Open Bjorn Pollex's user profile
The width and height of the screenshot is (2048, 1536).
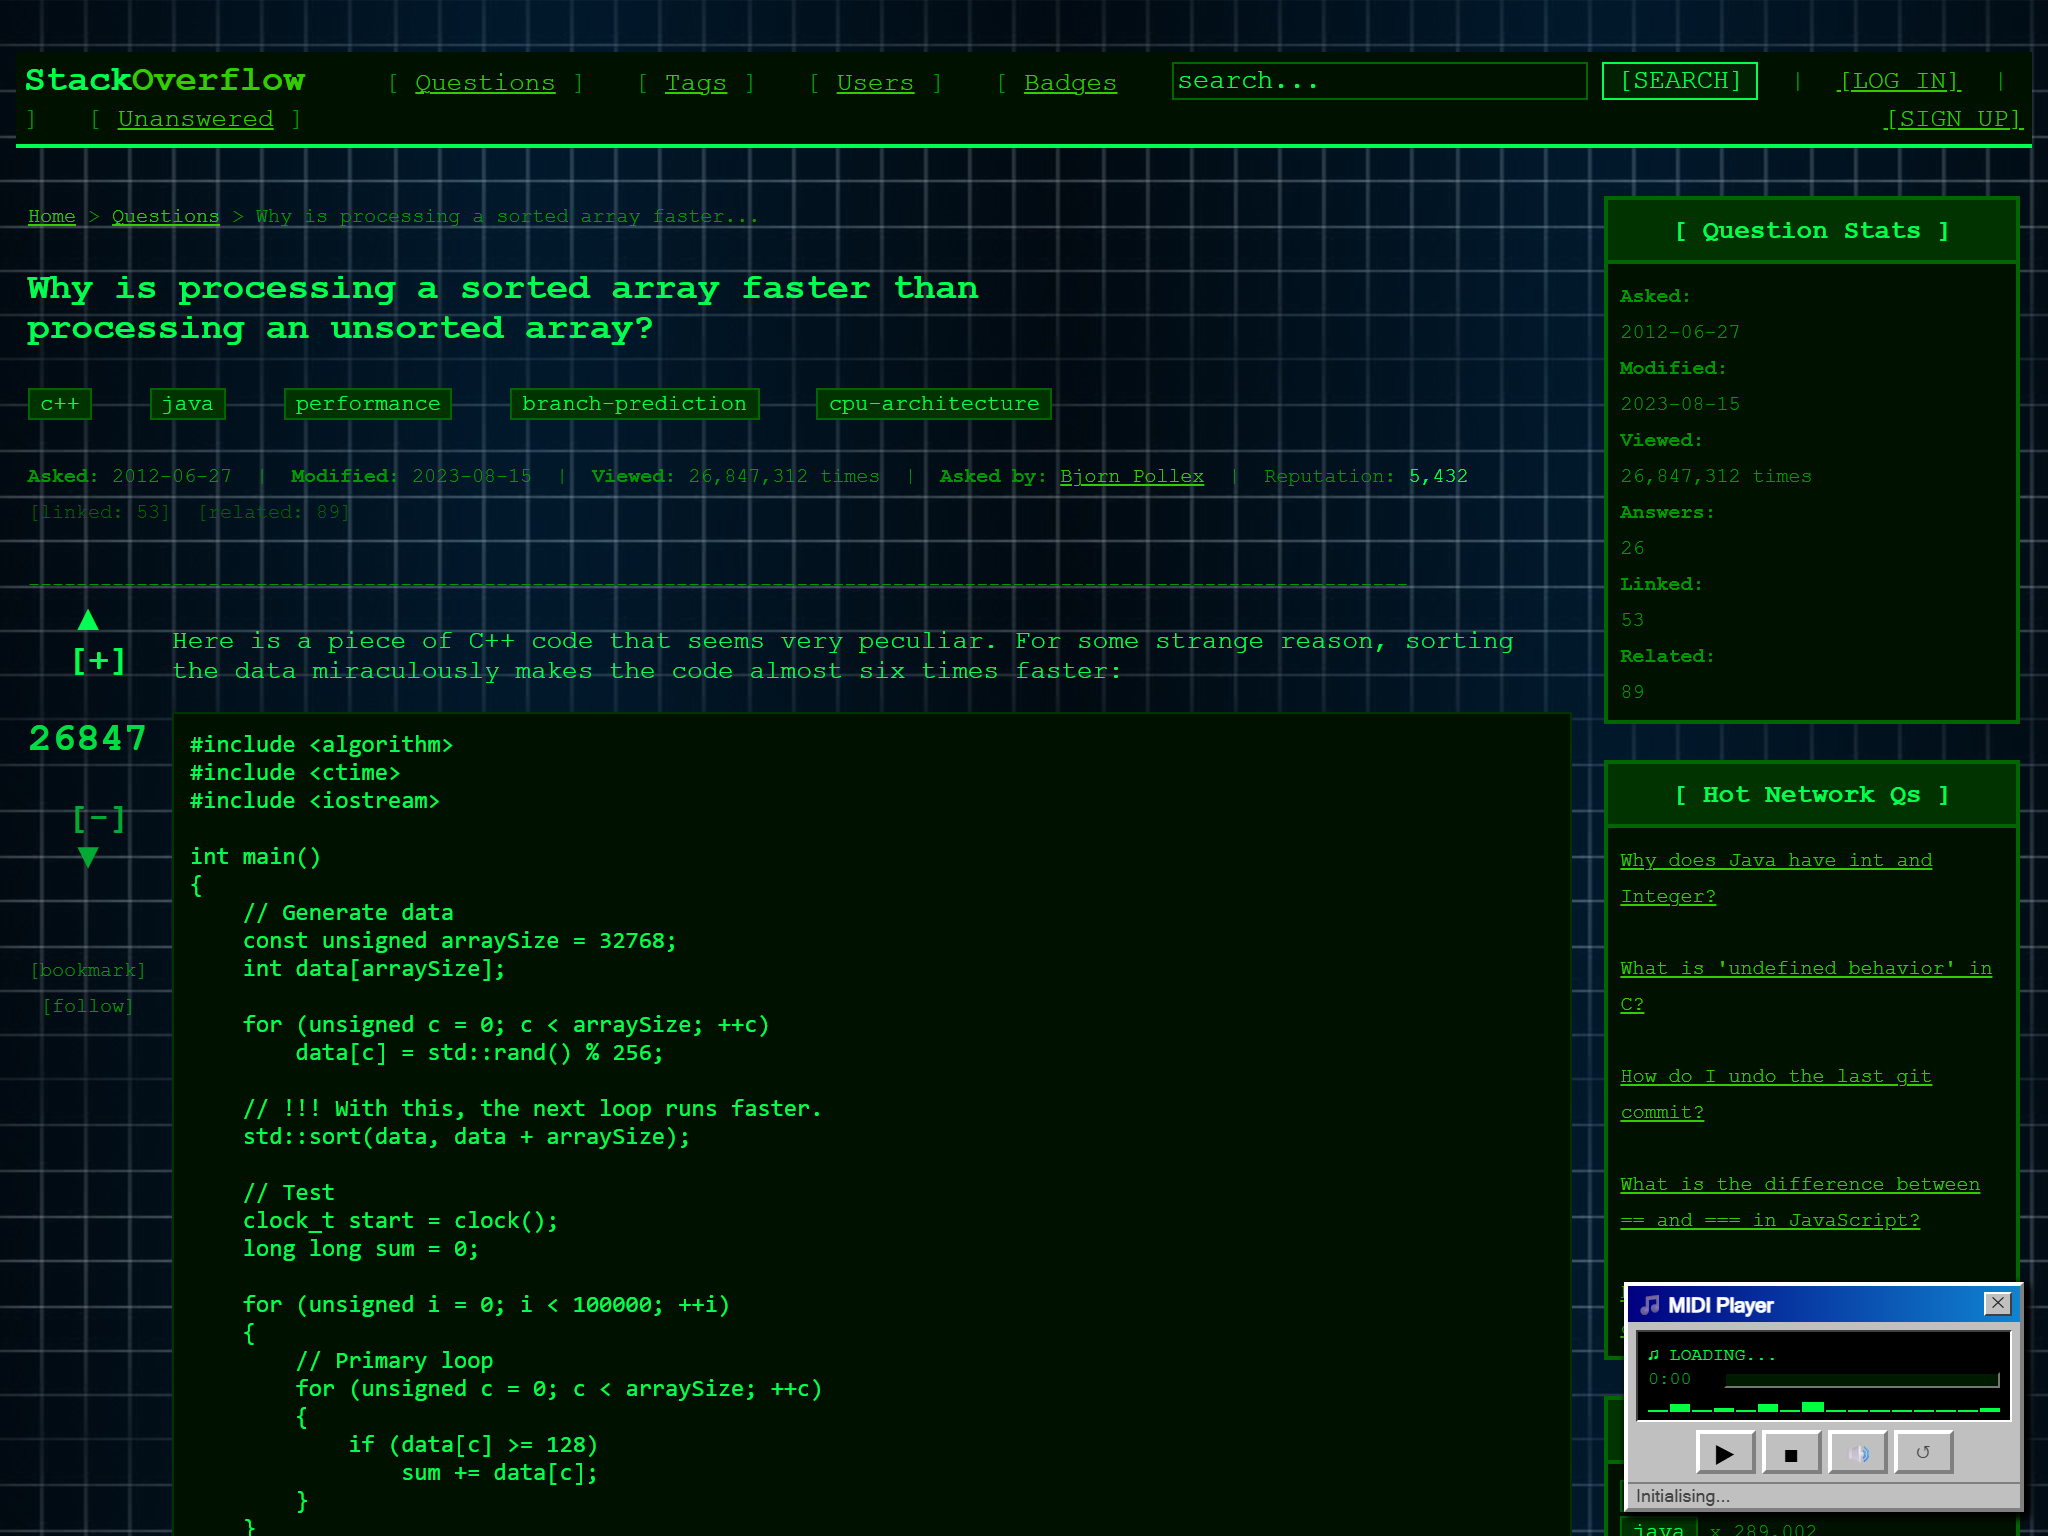point(1131,476)
